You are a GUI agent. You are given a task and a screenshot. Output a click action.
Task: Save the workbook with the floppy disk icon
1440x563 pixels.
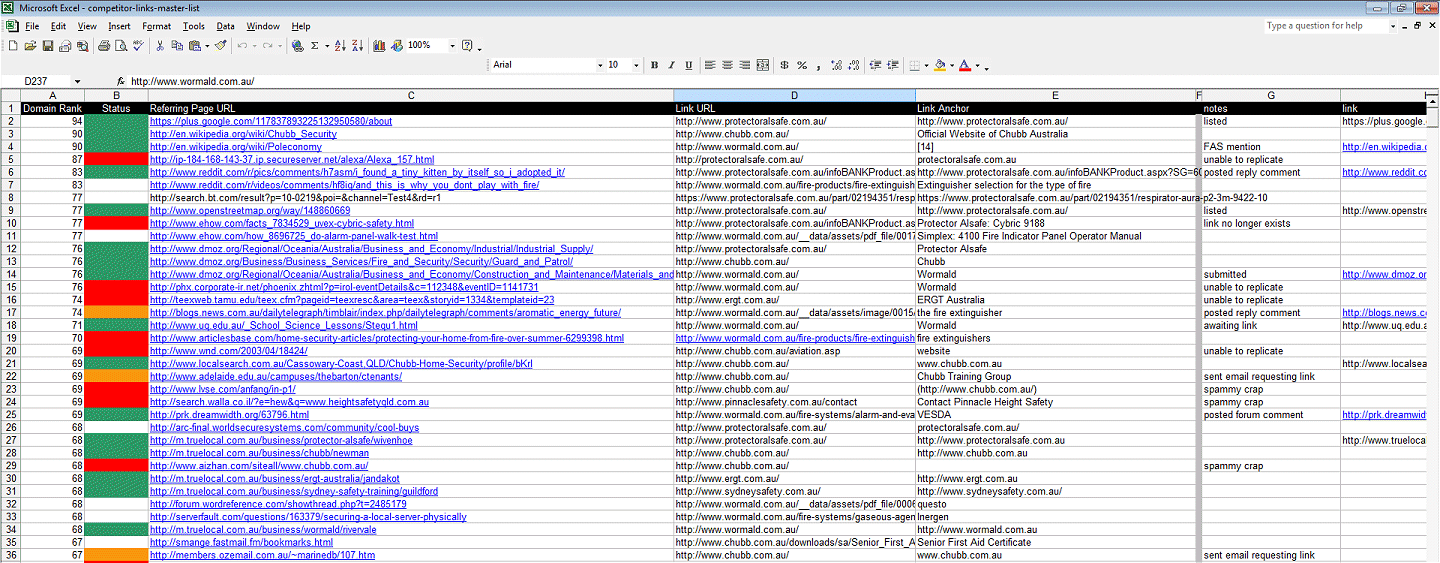(48, 45)
